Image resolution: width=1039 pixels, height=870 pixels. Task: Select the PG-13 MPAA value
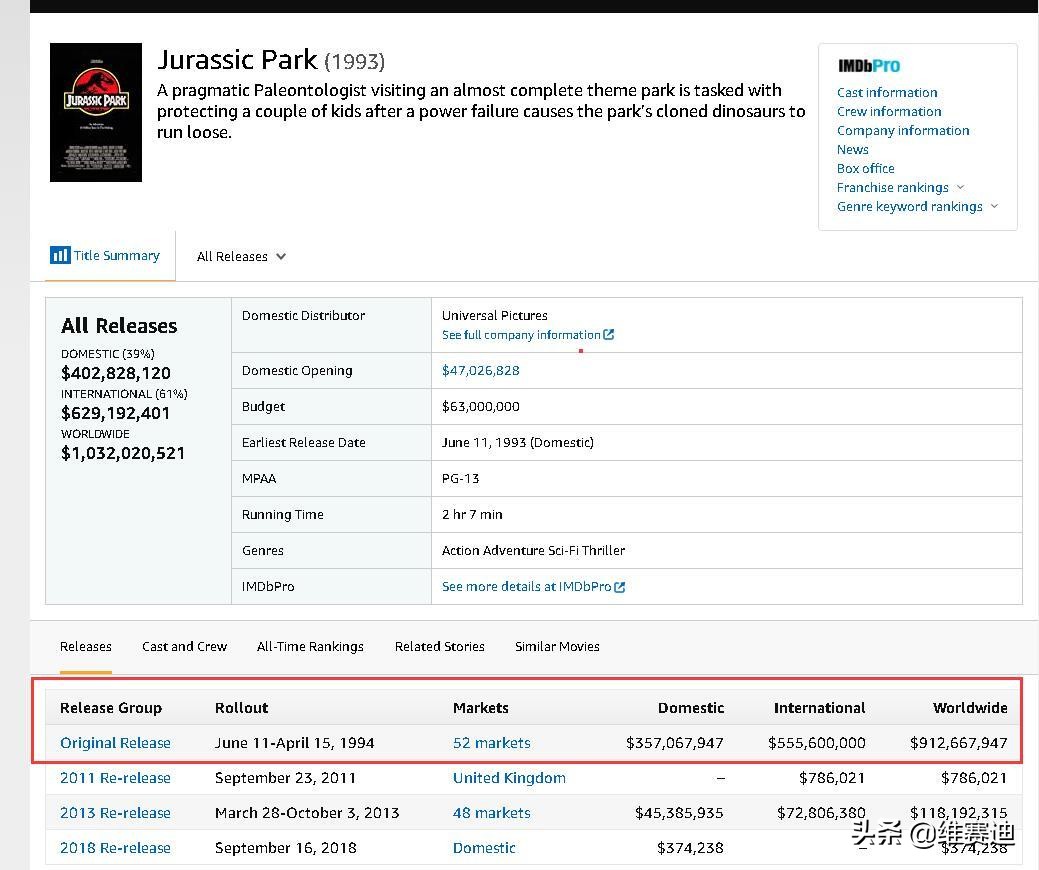pyautogui.click(x=461, y=478)
